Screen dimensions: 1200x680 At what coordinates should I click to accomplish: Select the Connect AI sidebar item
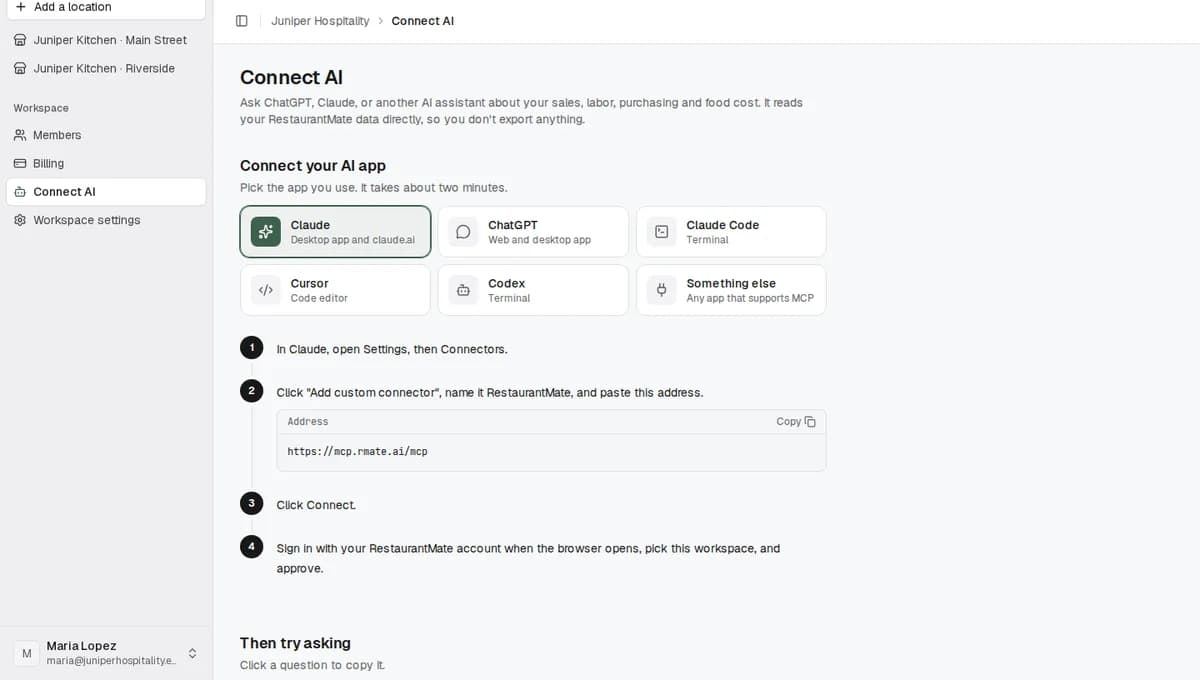coord(106,192)
